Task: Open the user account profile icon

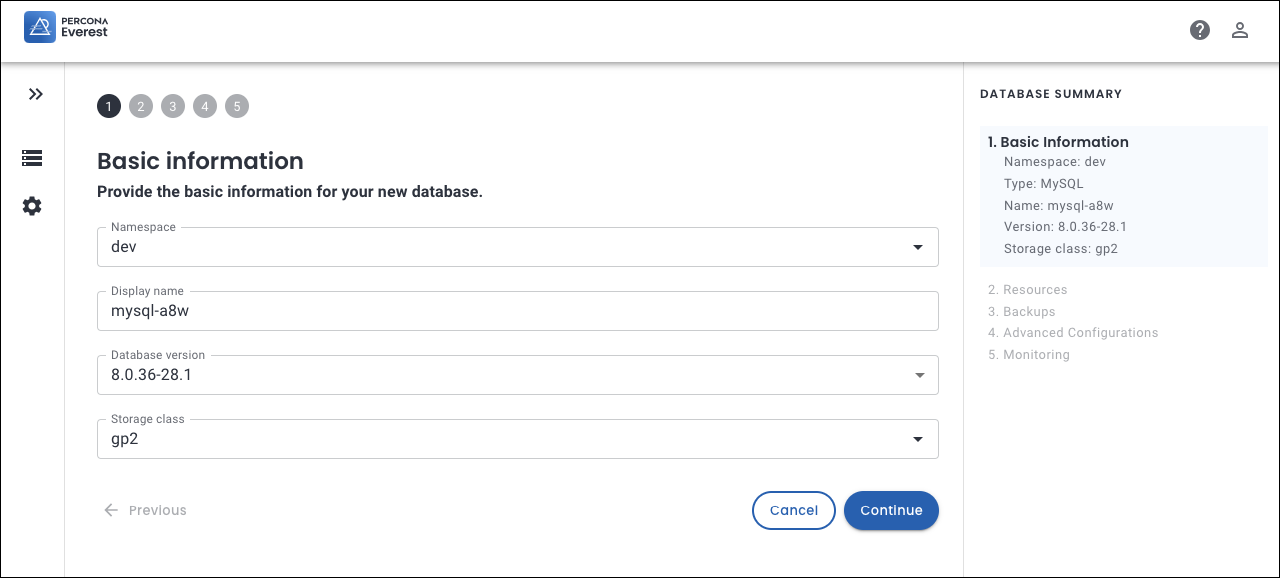Action: (x=1240, y=30)
